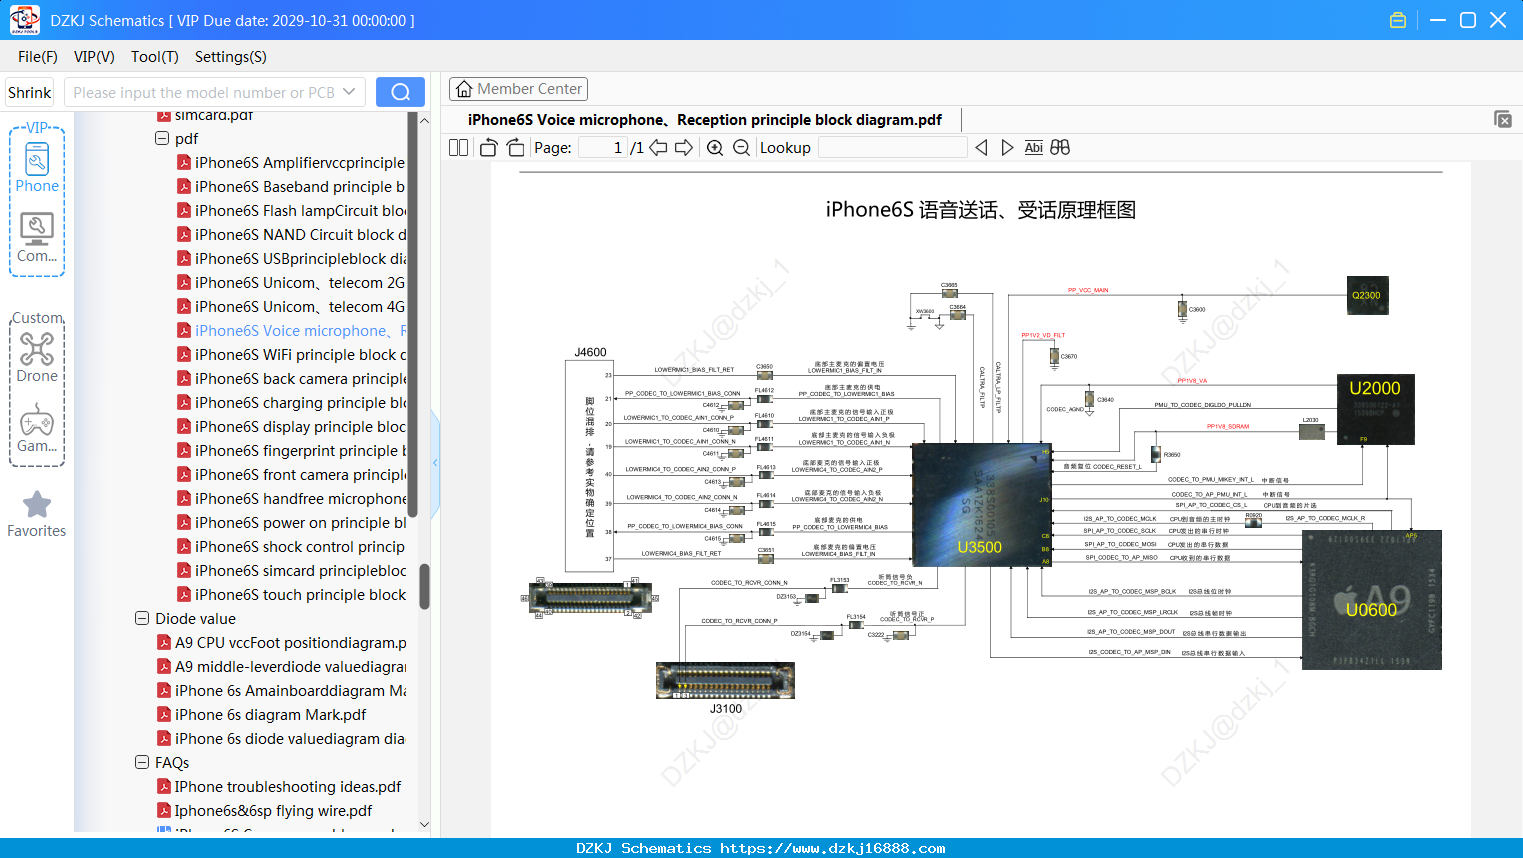Click the home icon in Member Center
The height and width of the screenshot is (858, 1523).
coord(464,89)
